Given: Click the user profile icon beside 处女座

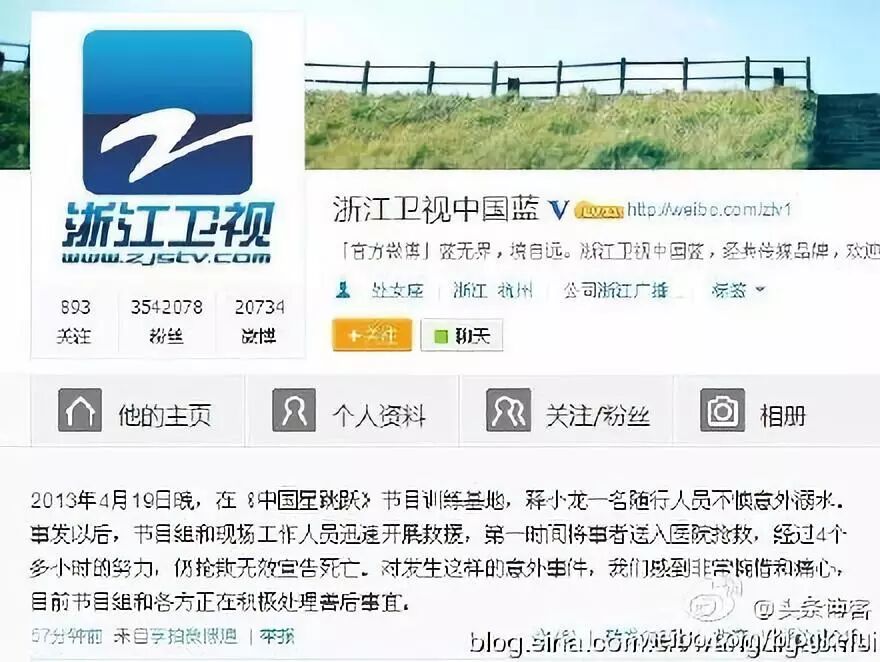Looking at the screenshot, I should tap(343, 290).
